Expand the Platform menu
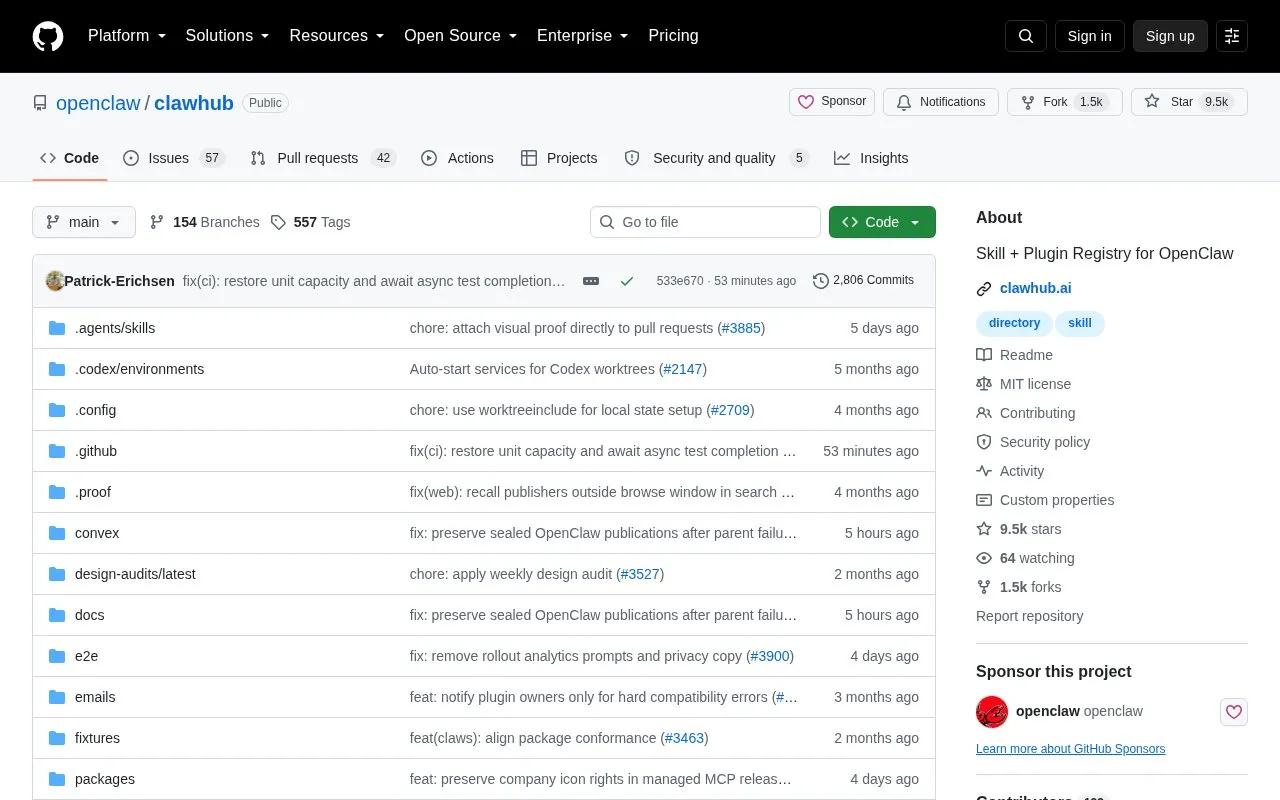Viewport: 1280px width, 800px height. (x=127, y=36)
